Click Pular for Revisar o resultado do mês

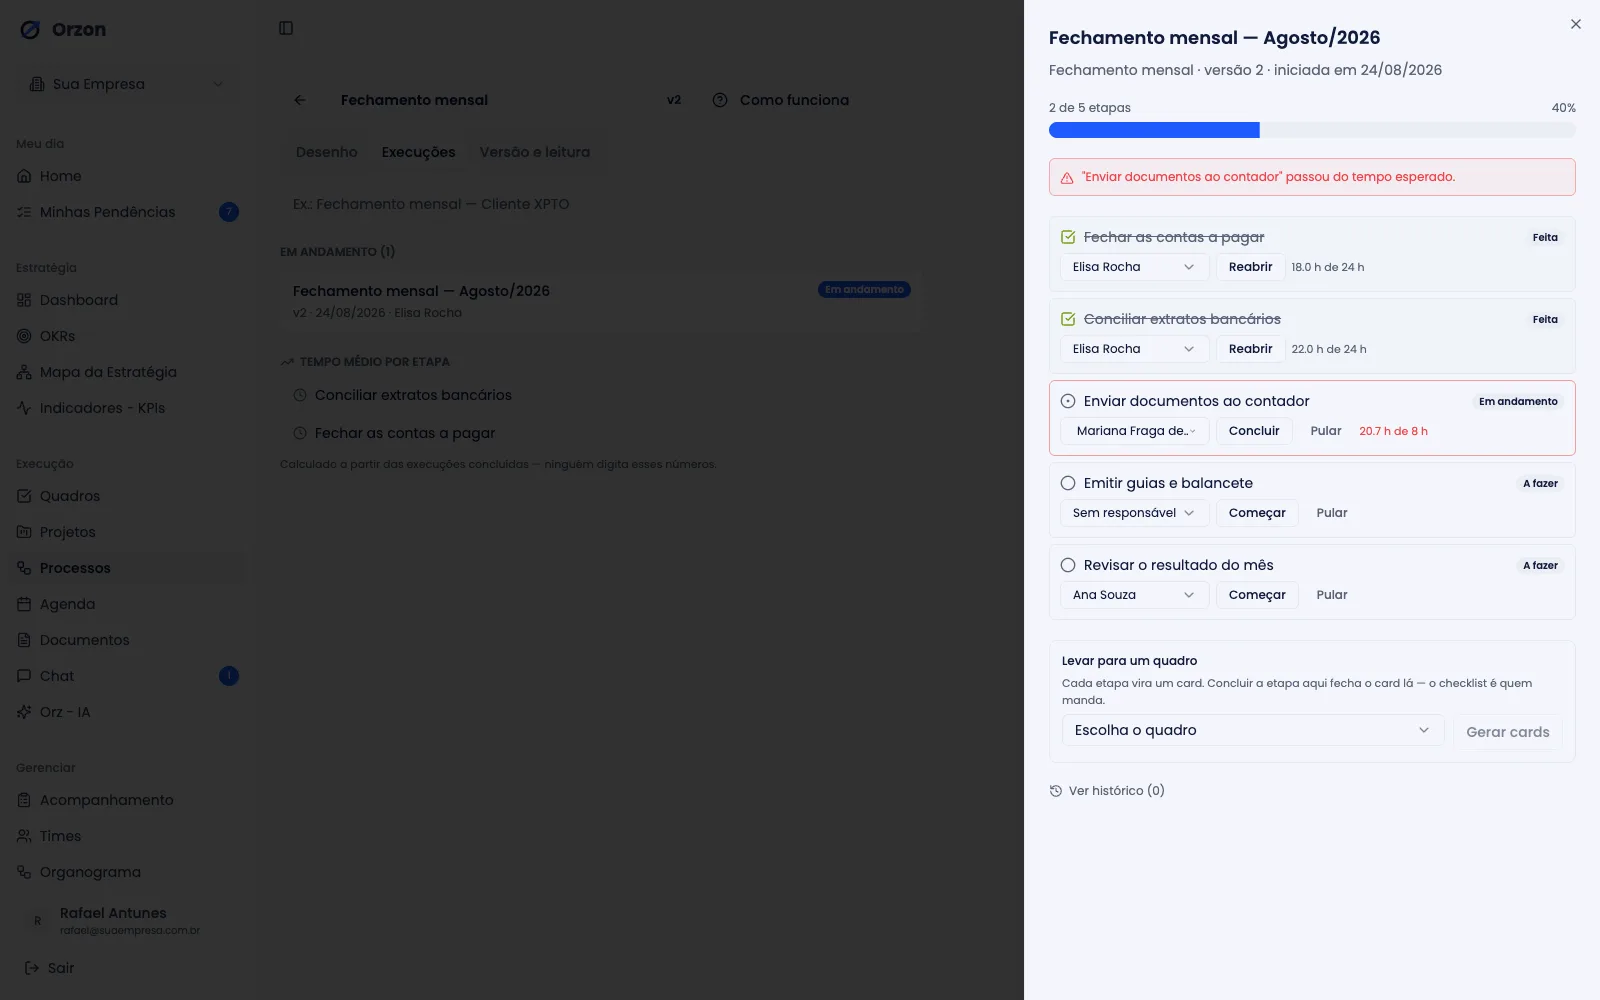click(1332, 595)
